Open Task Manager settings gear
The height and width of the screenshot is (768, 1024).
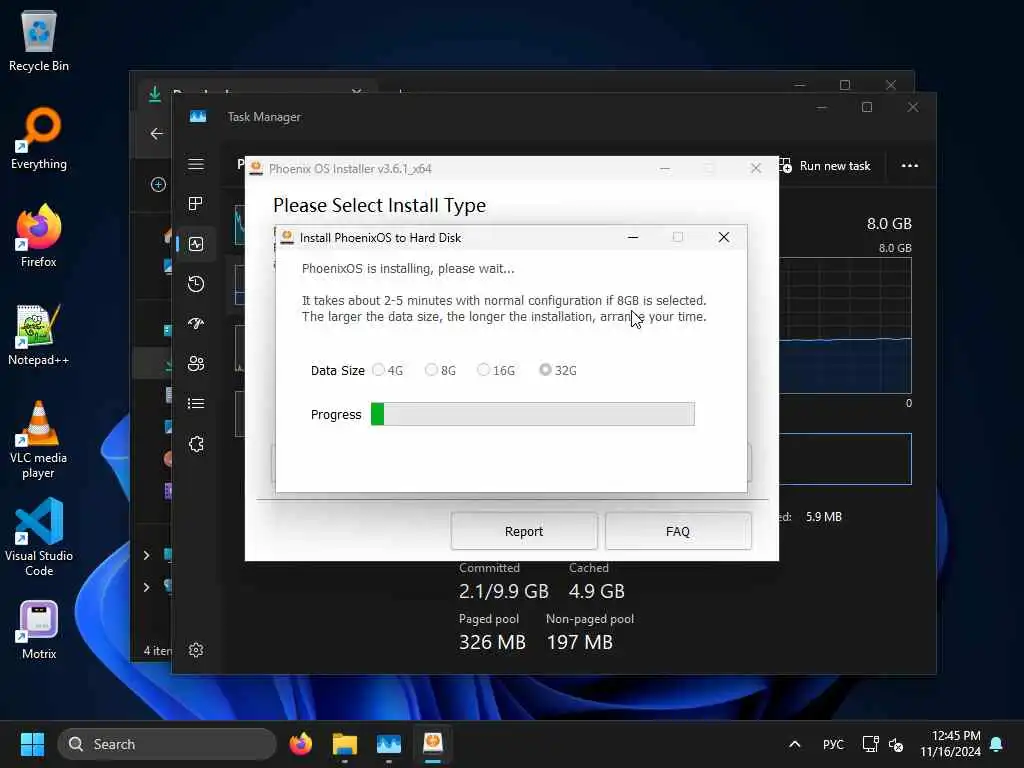(x=196, y=650)
